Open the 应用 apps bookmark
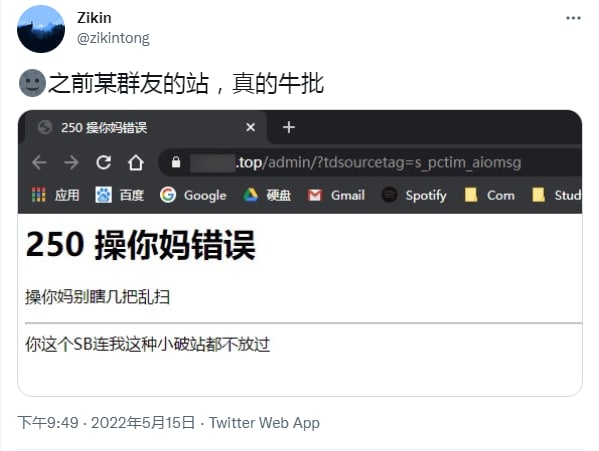599x451 pixels. pos(56,195)
